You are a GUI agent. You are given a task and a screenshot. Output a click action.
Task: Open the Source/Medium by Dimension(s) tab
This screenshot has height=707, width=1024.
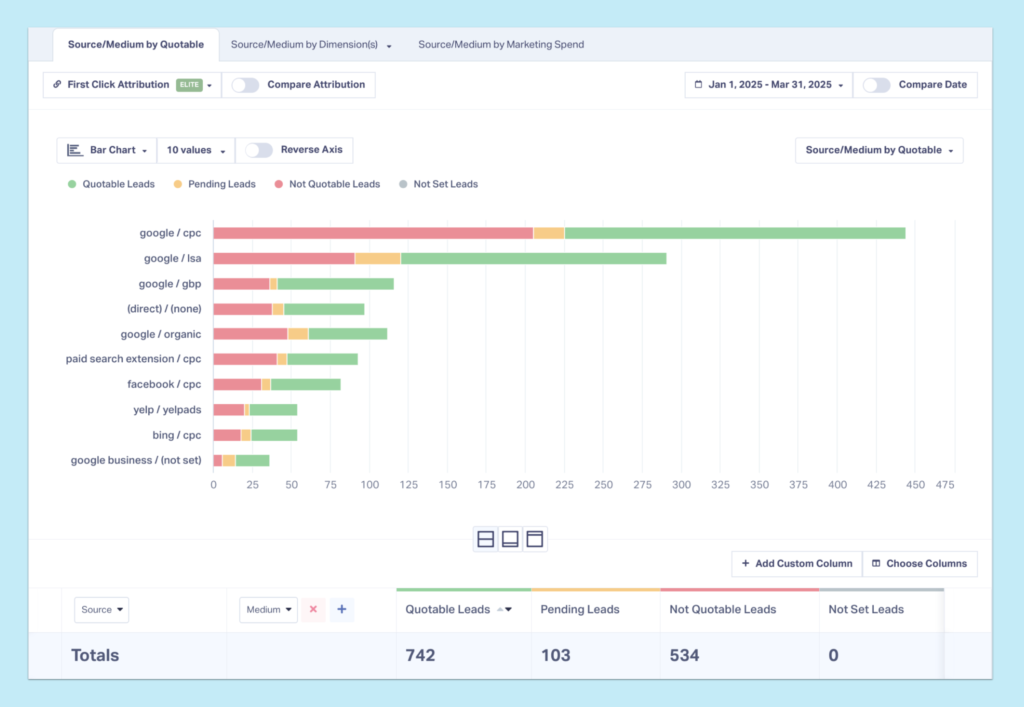coord(305,44)
